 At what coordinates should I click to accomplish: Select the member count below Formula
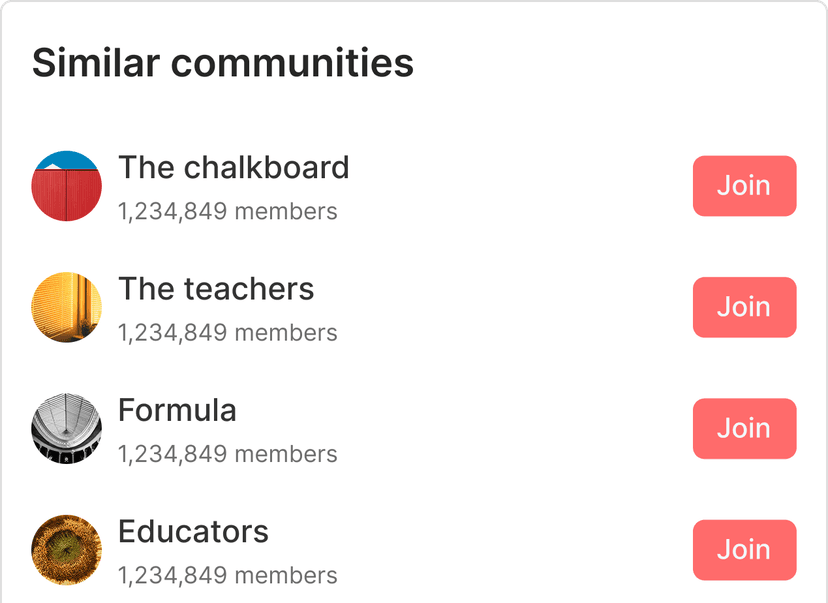(x=227, y=455)
